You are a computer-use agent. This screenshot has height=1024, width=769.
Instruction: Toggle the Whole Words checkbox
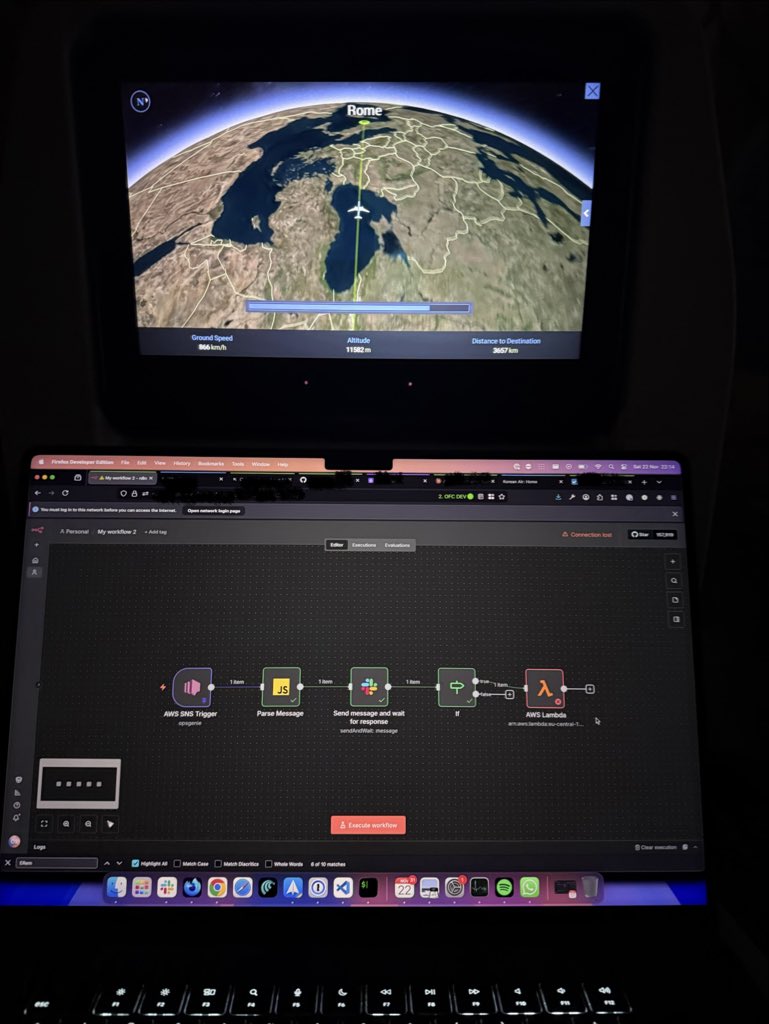click(x=268, y=863)
